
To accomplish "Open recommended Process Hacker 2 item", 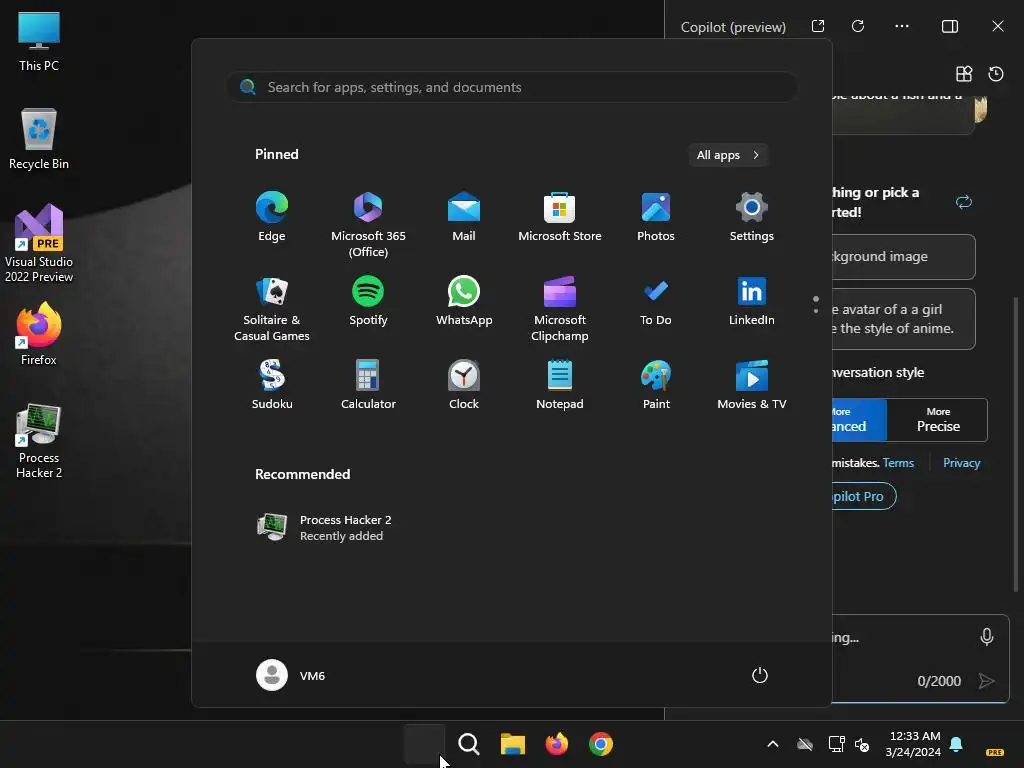I will point(325,528).
